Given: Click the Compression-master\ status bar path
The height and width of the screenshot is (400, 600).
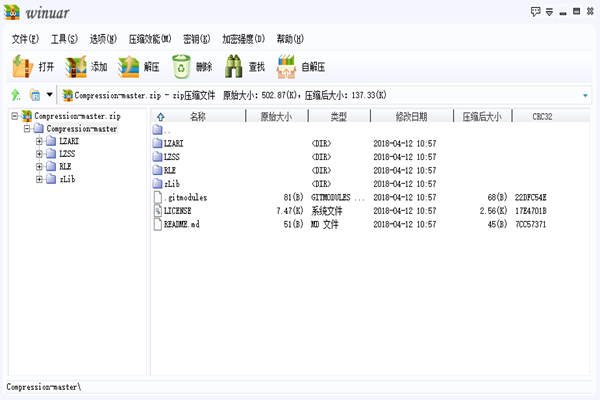Looking at the screenshot, I should coord(44,387).
